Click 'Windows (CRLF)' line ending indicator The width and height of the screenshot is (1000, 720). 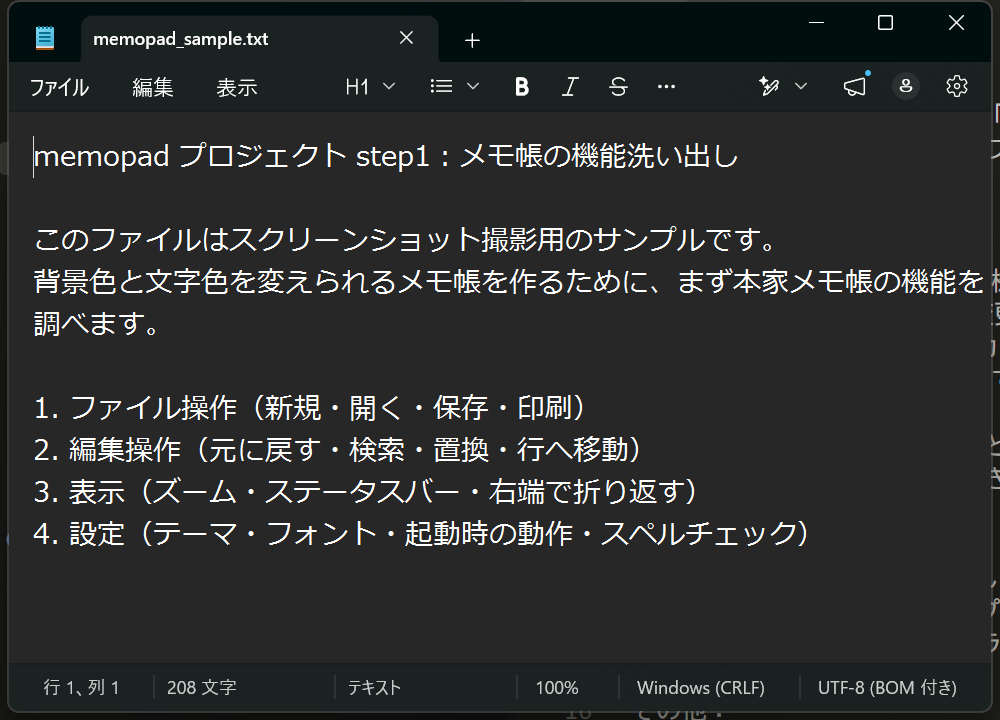(700, 687)
